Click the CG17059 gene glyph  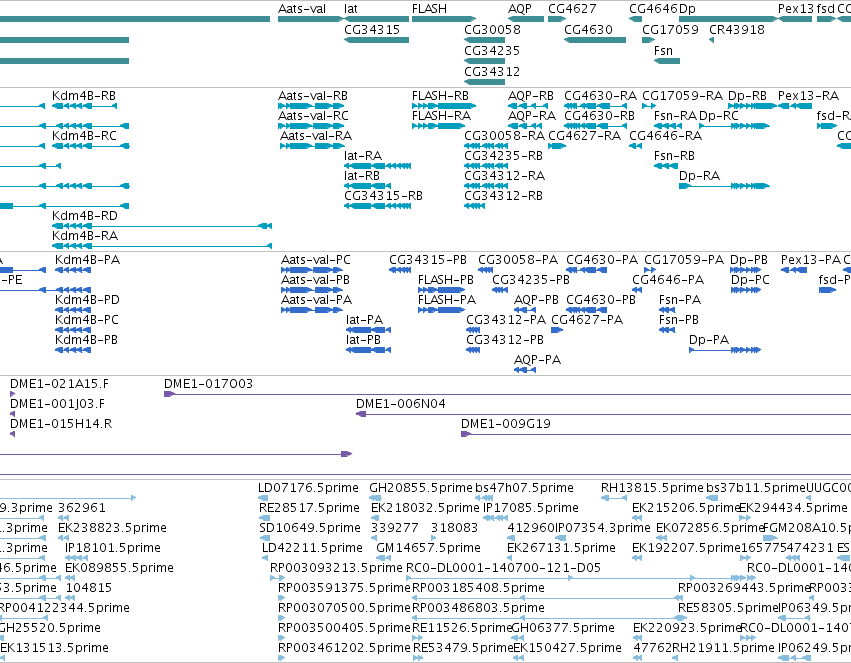point(648,40)
